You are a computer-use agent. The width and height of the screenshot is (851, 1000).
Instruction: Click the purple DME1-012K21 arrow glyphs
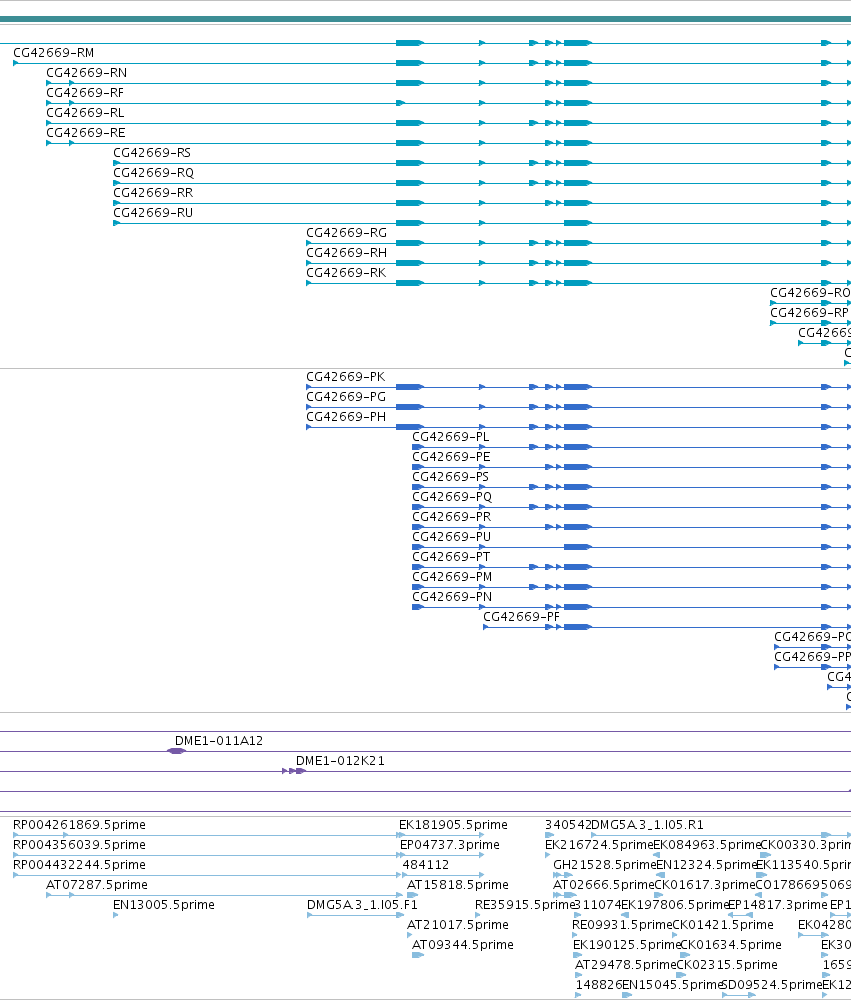click(x=294, y=771)
